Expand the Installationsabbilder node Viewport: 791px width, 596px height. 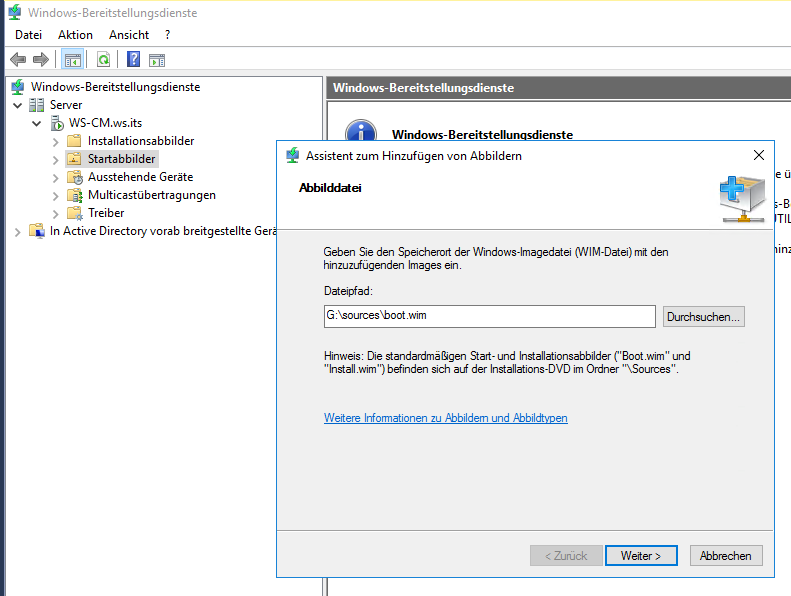coord(55,142)
